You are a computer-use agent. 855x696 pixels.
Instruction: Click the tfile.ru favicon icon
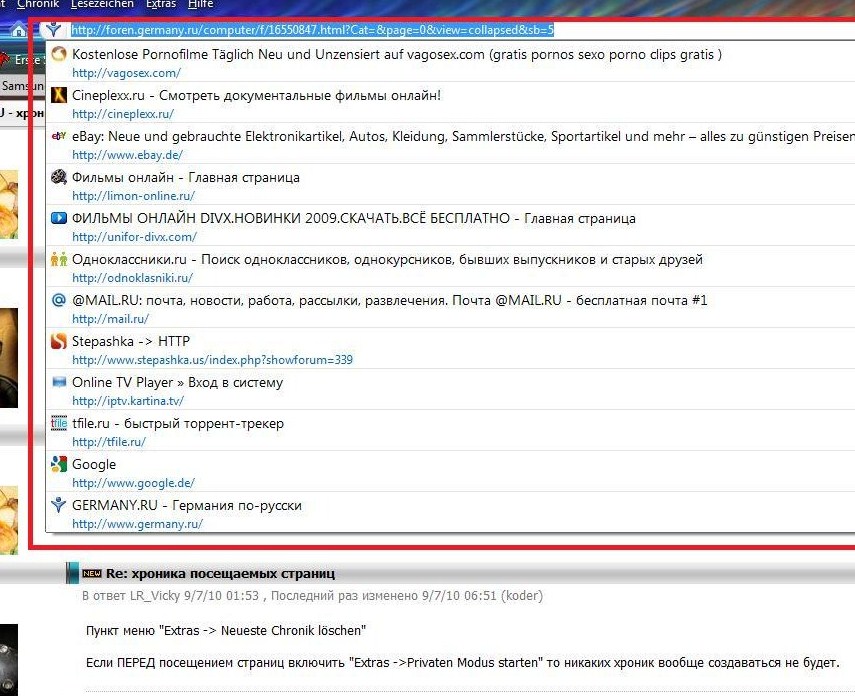pyautogui.click(x=58, y=423)
